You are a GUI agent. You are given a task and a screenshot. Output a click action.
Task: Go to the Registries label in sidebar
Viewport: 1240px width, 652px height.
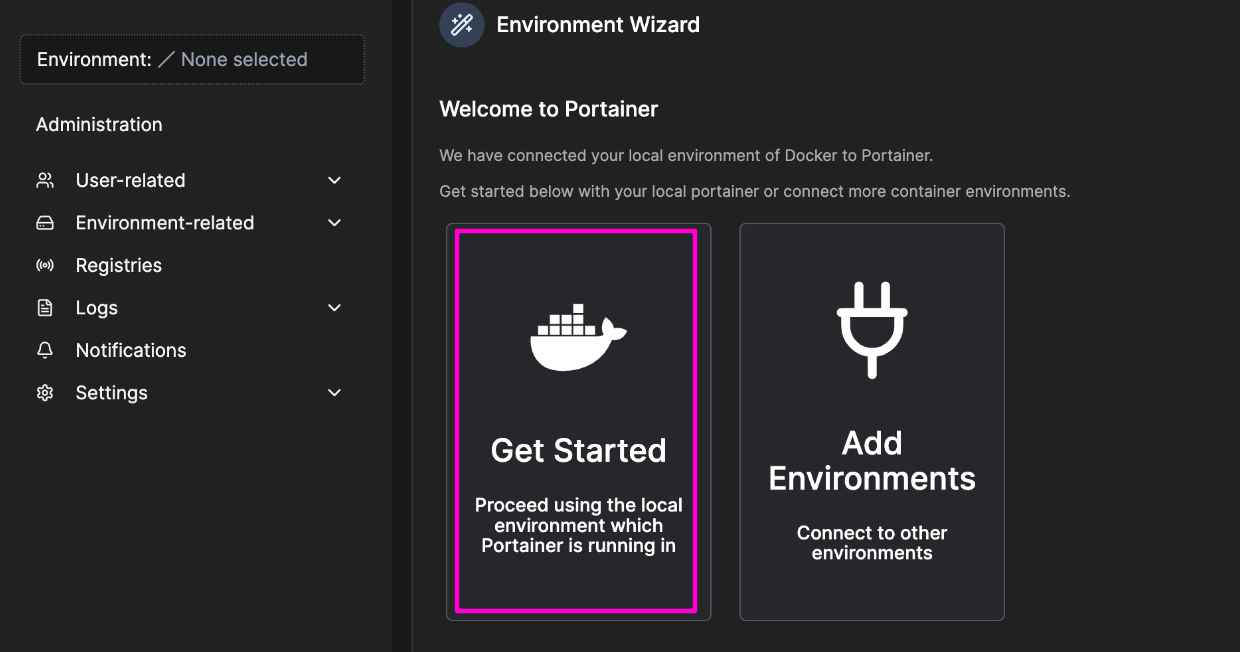119,266
